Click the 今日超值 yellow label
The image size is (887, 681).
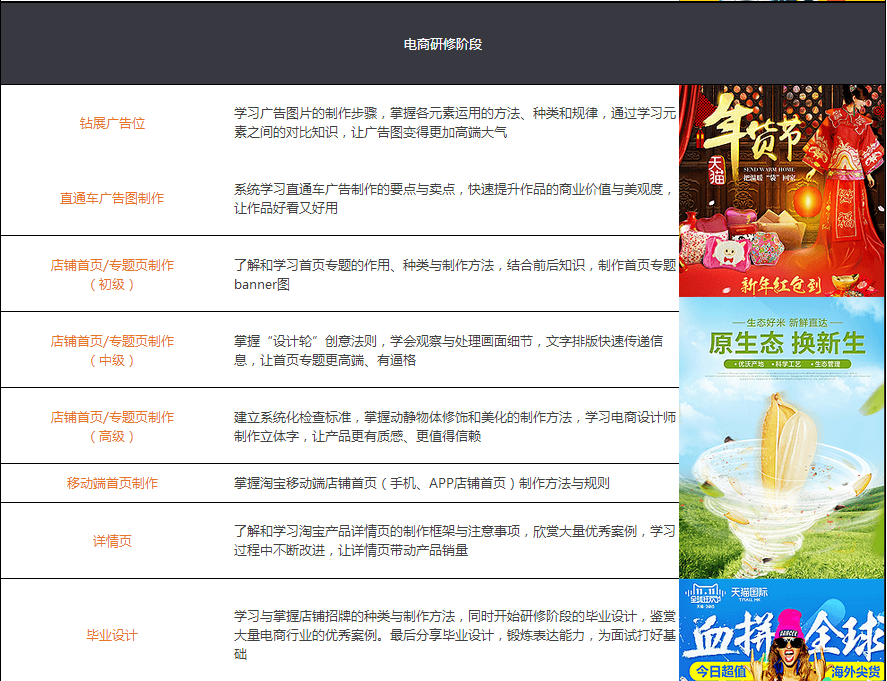tap(721, 672)
